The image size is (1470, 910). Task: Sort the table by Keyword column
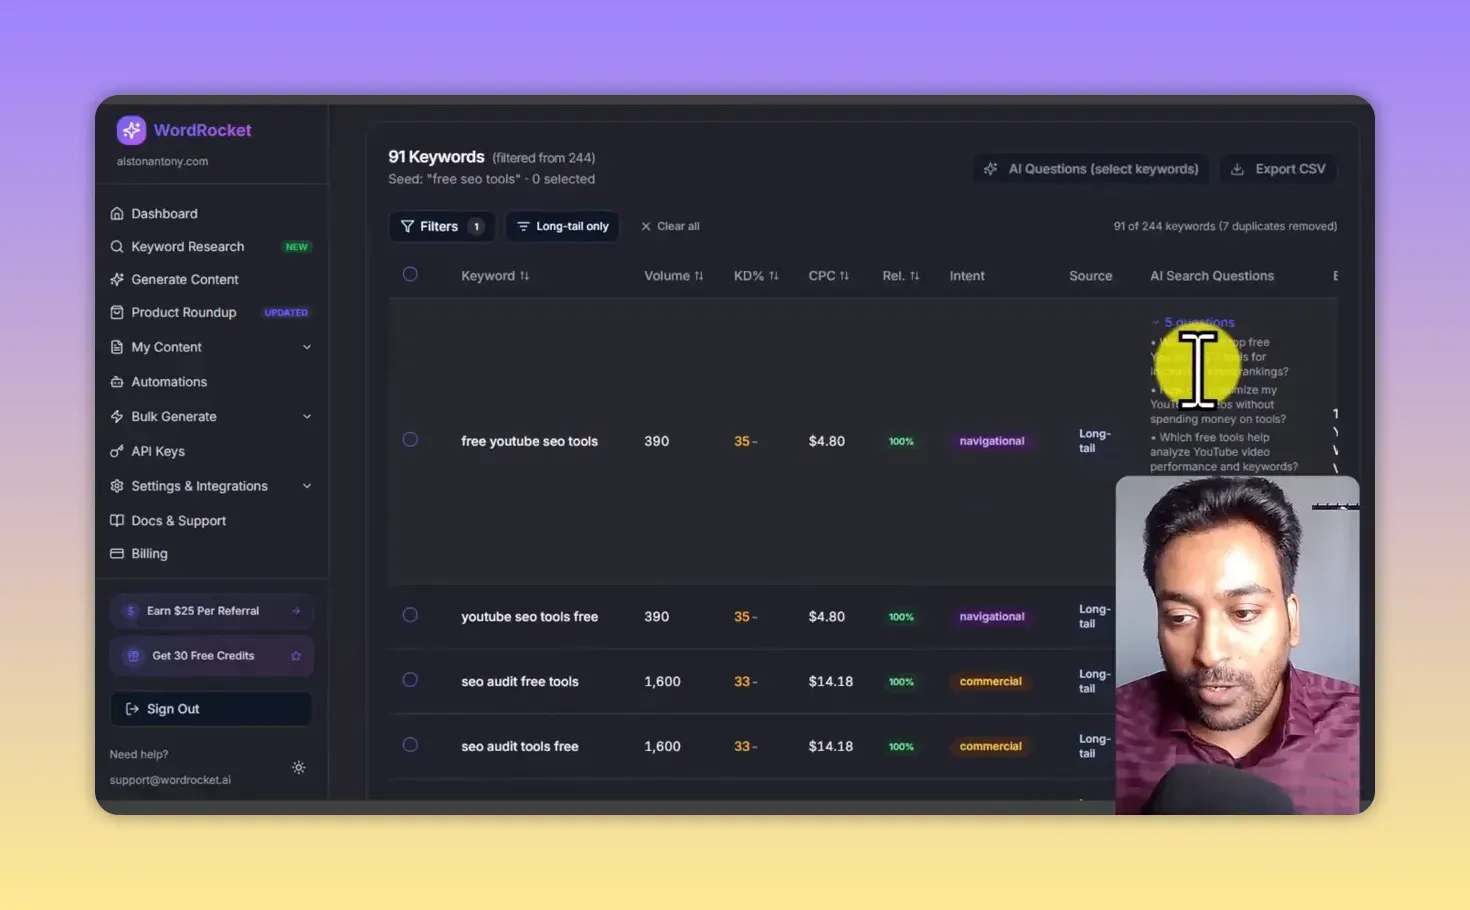pos(495,276)
